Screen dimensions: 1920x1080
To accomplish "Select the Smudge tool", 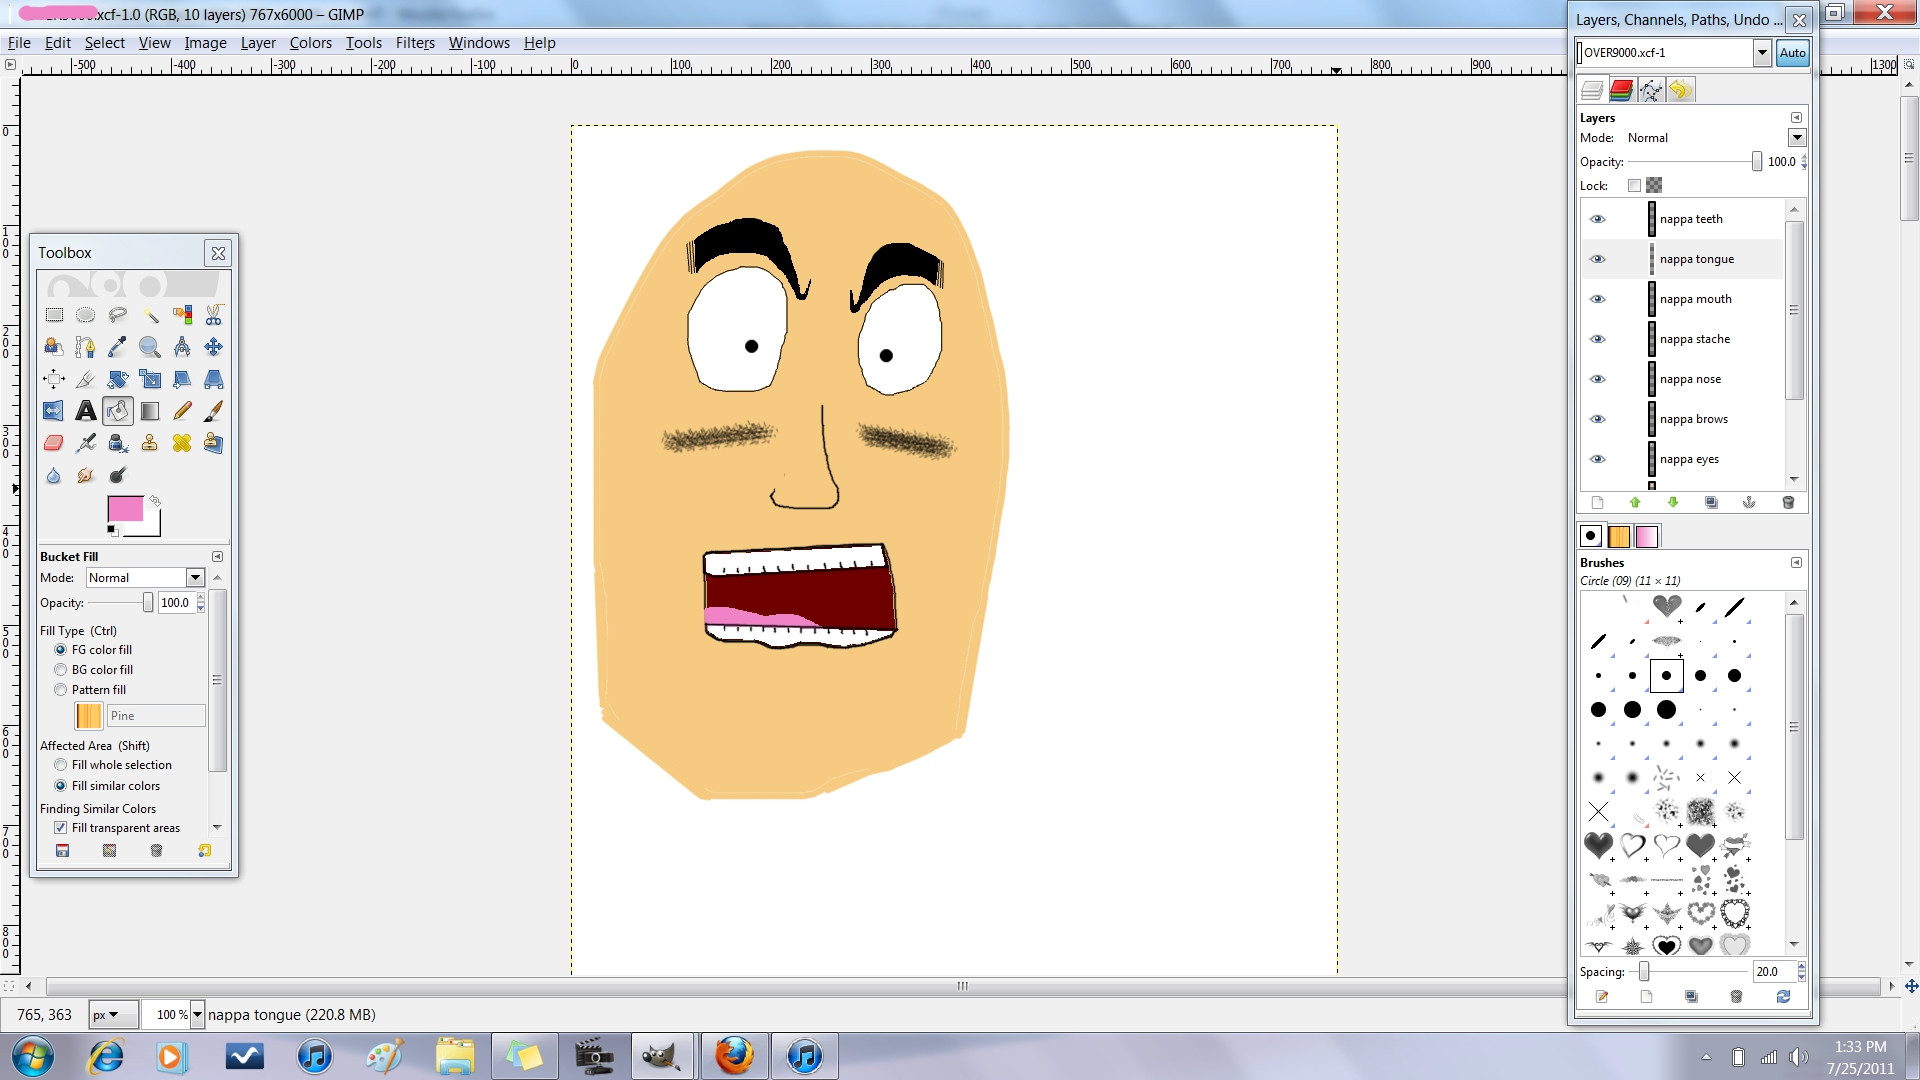I will click(86, 475).
